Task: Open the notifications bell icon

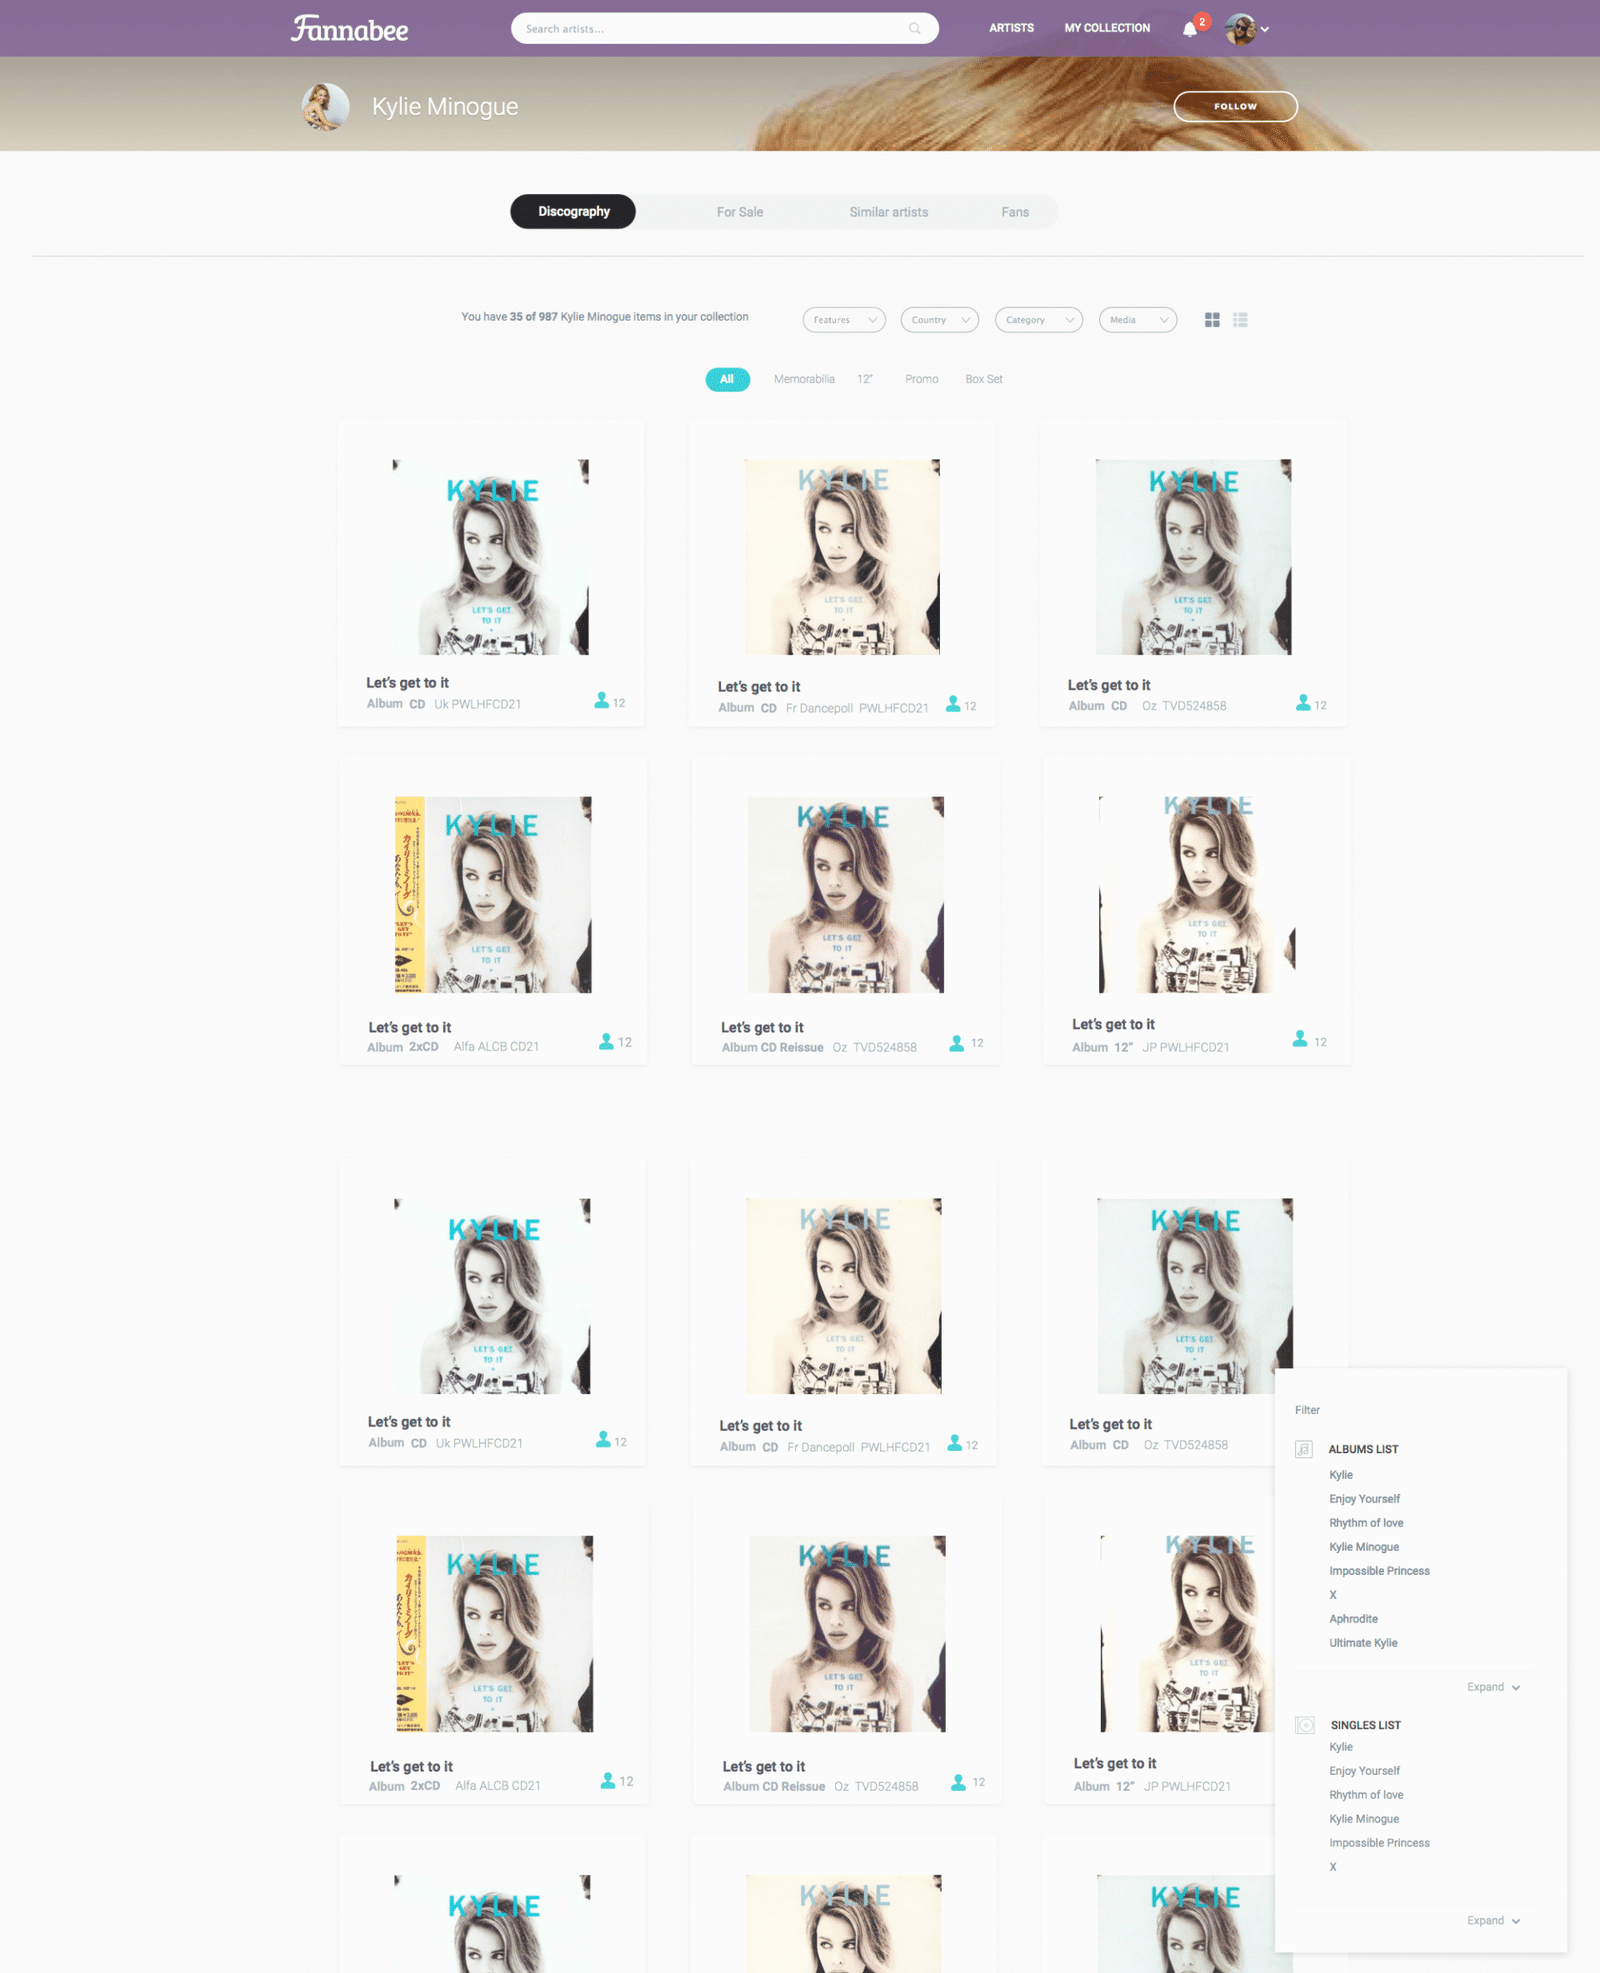Action: [x=1189, y=29]
